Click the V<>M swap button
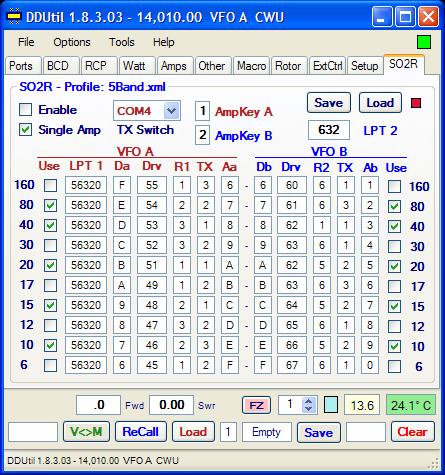 point(86,432)
